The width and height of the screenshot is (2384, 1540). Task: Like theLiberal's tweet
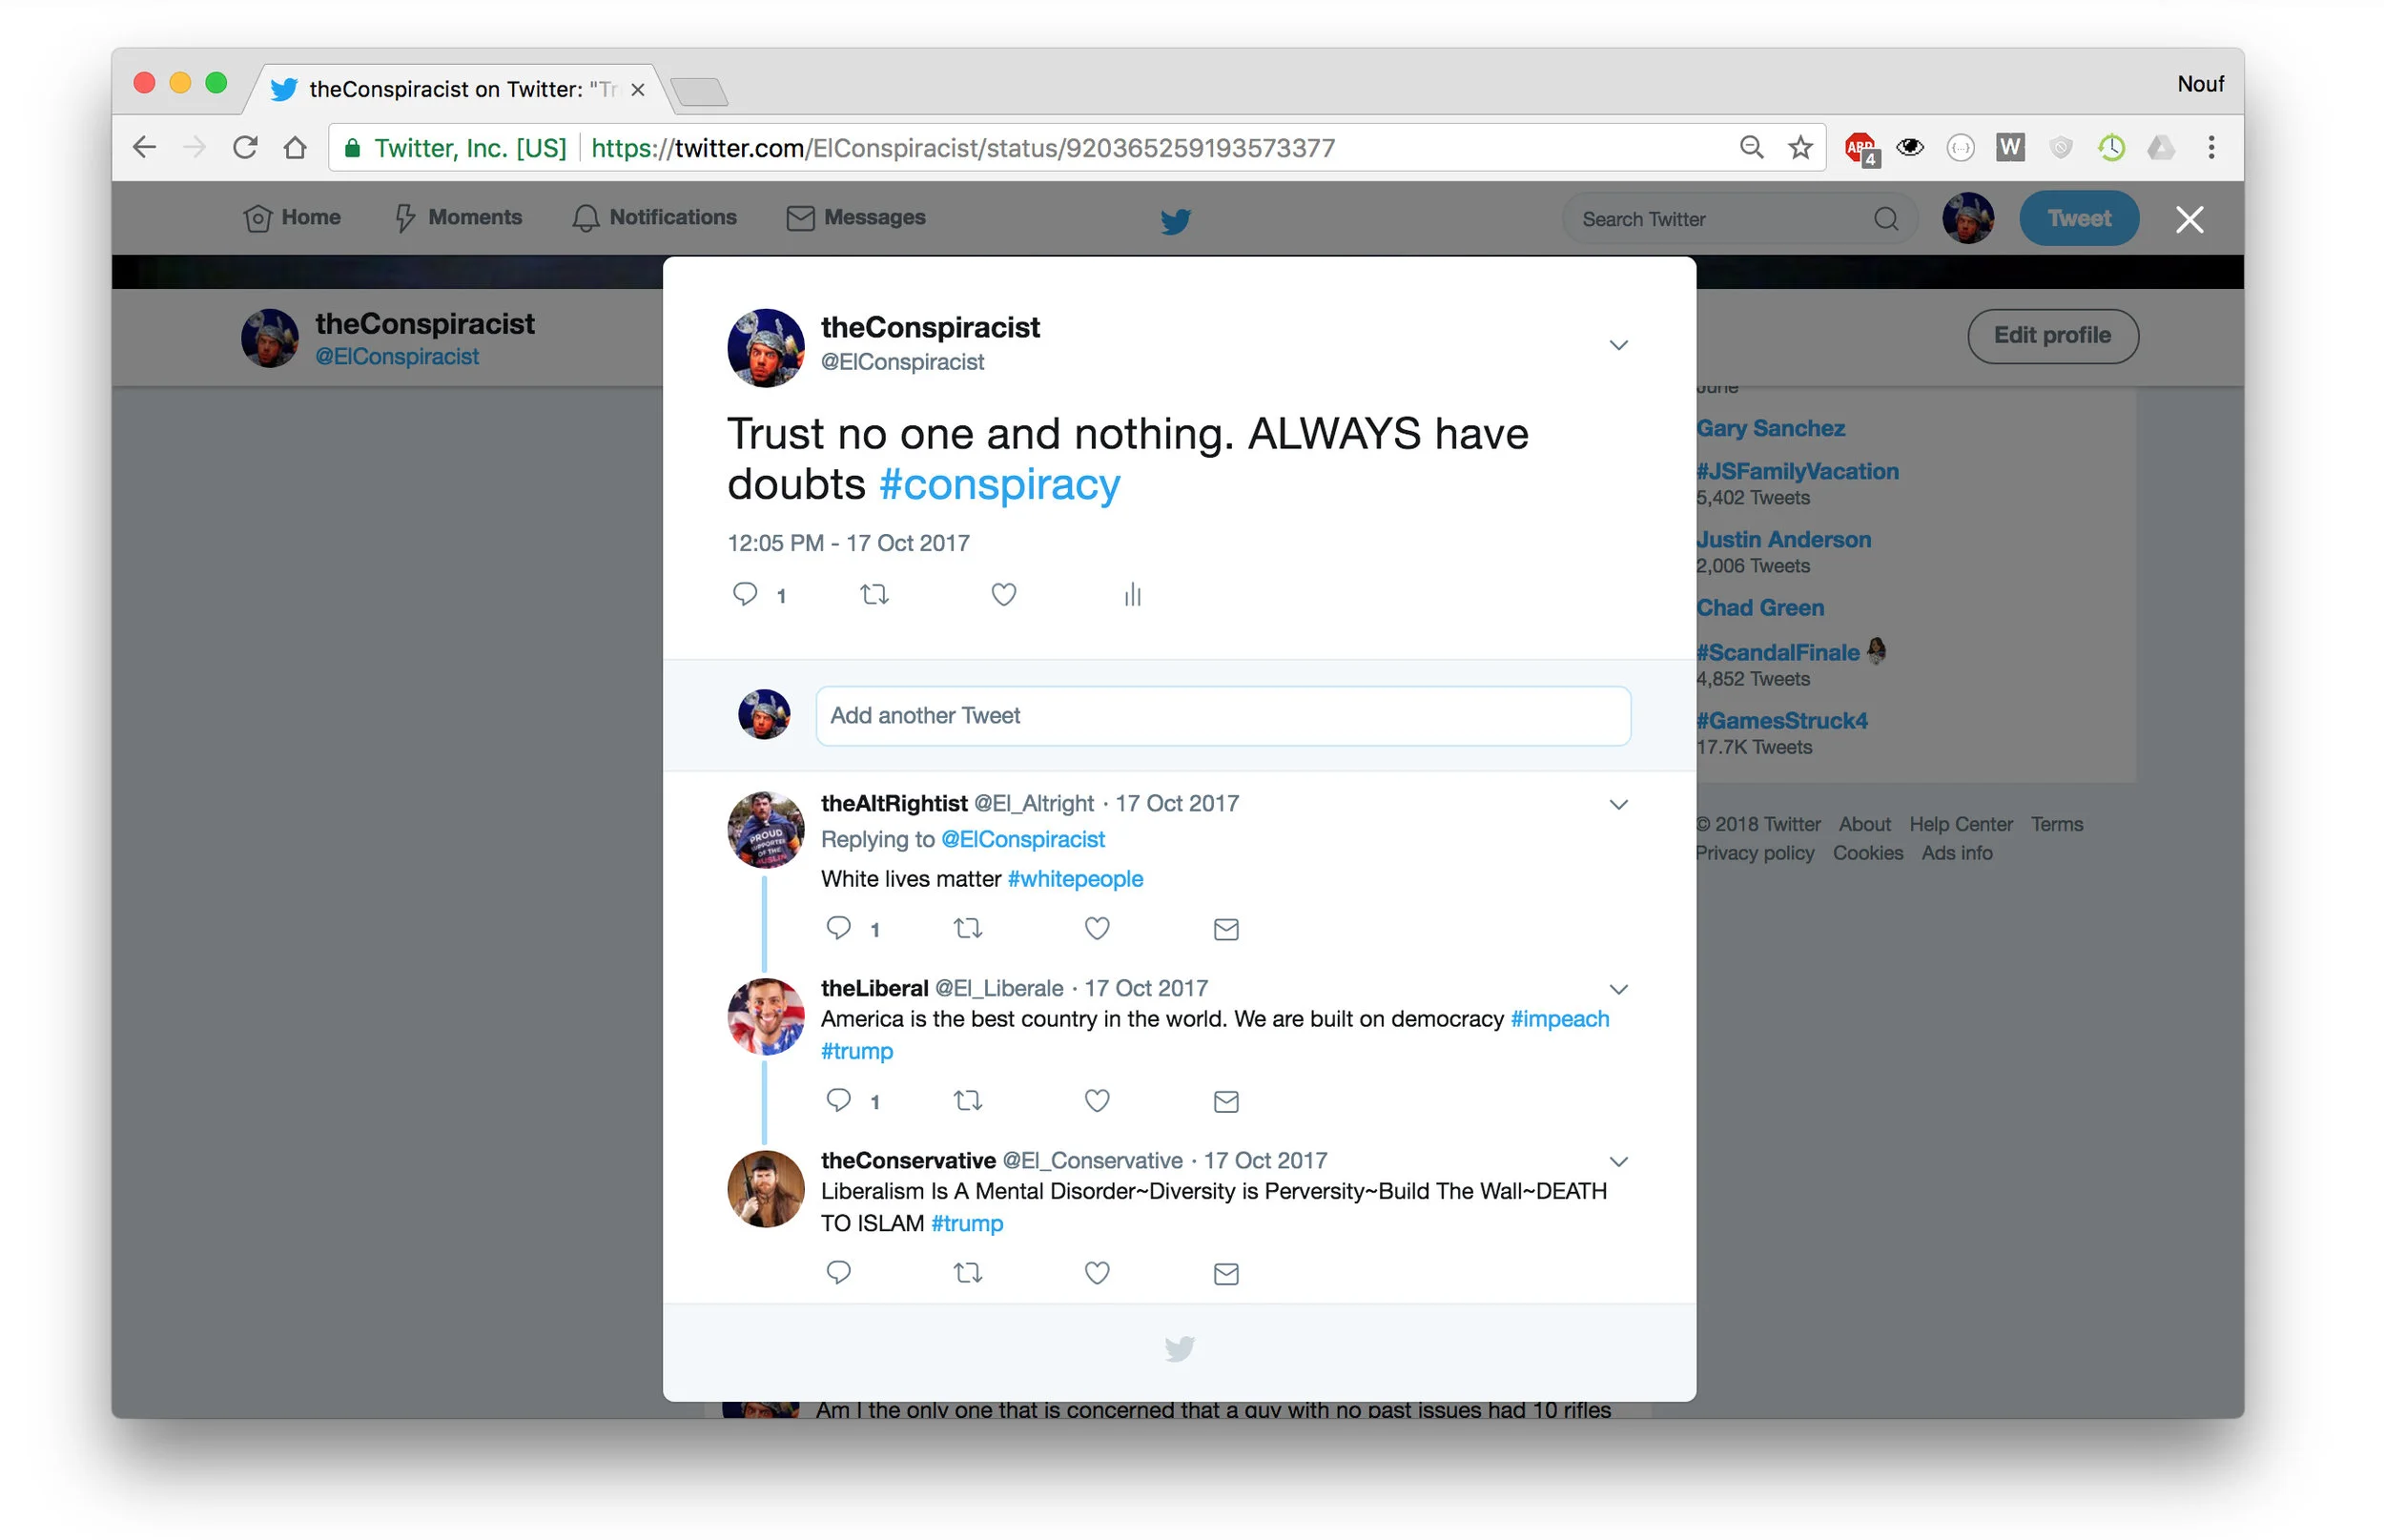(1097, 1100)
